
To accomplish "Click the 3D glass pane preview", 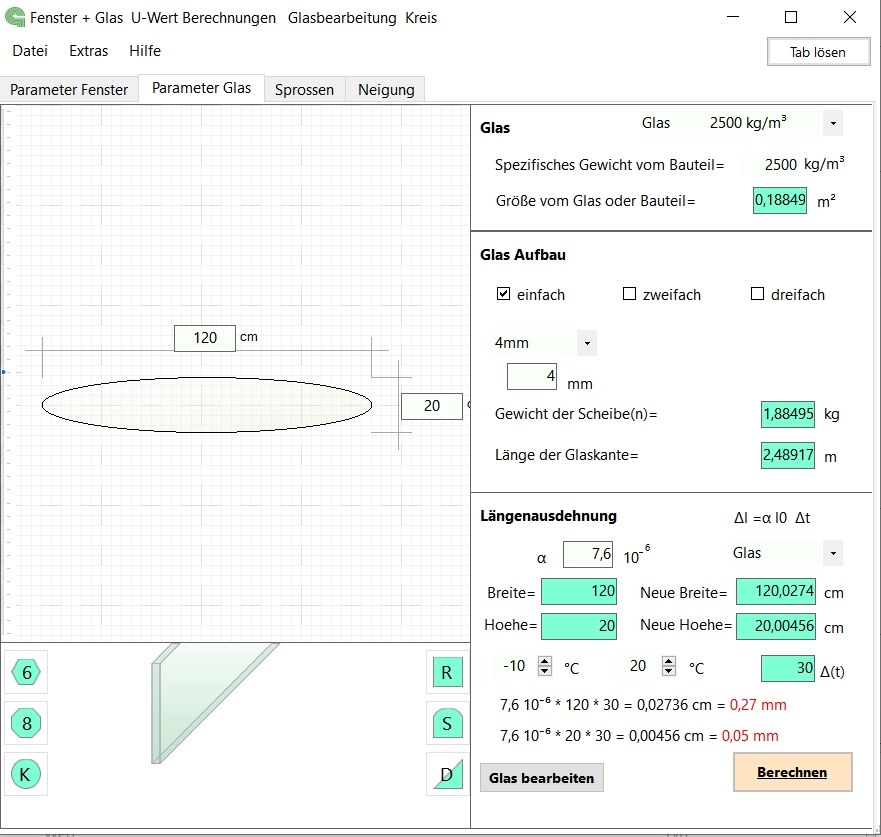I will tap(214, 703).
